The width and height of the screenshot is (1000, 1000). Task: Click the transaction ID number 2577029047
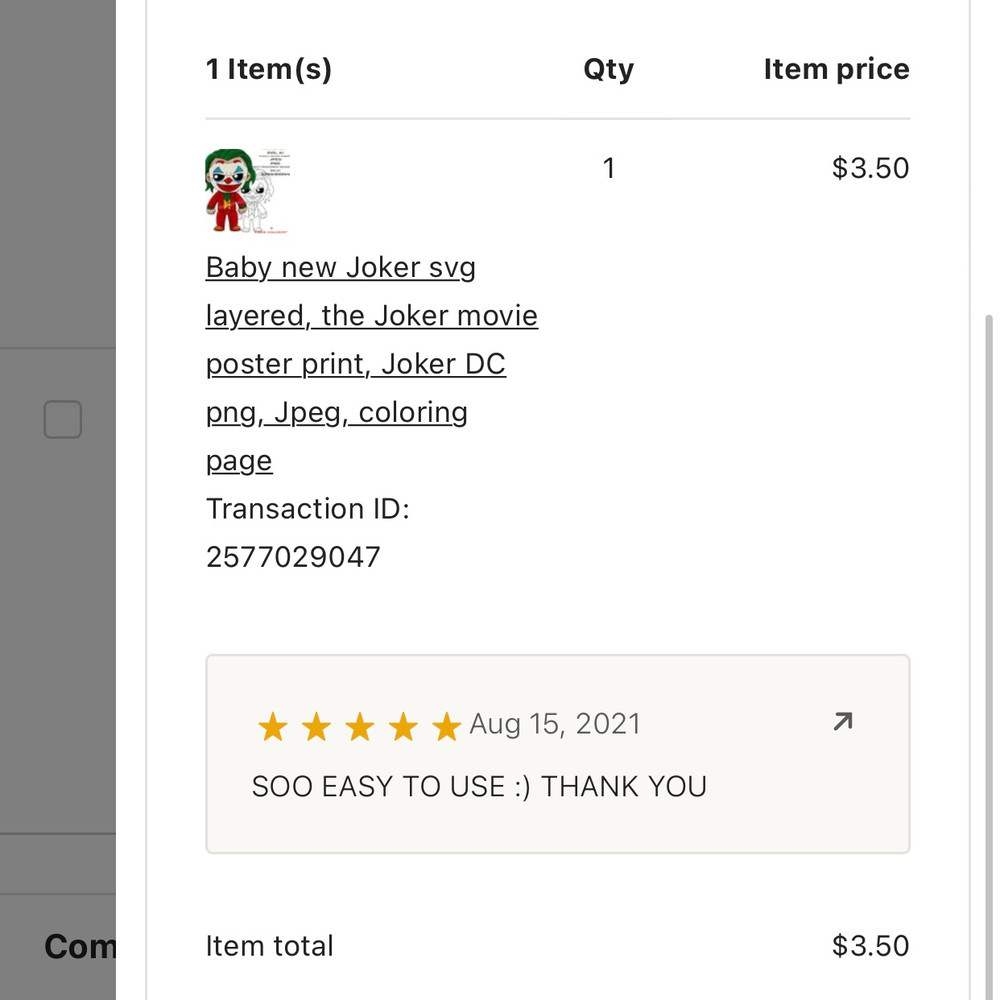tap(293, 557)
